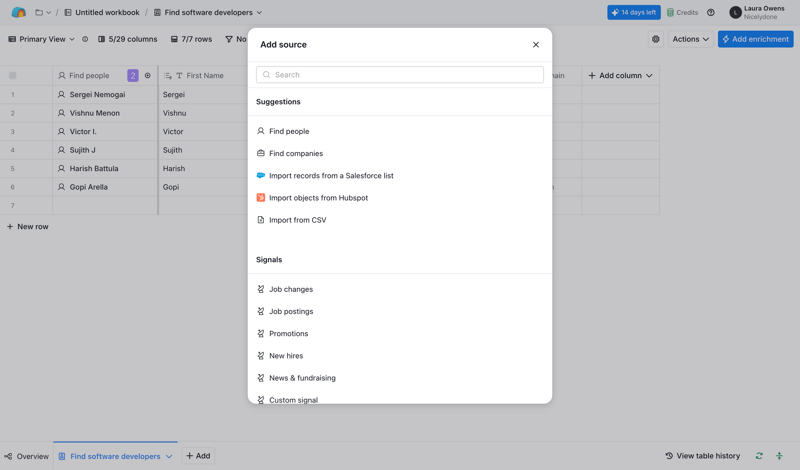Click the Sergei Nemogai cell

pyautogui.click(x=105, y=94)
